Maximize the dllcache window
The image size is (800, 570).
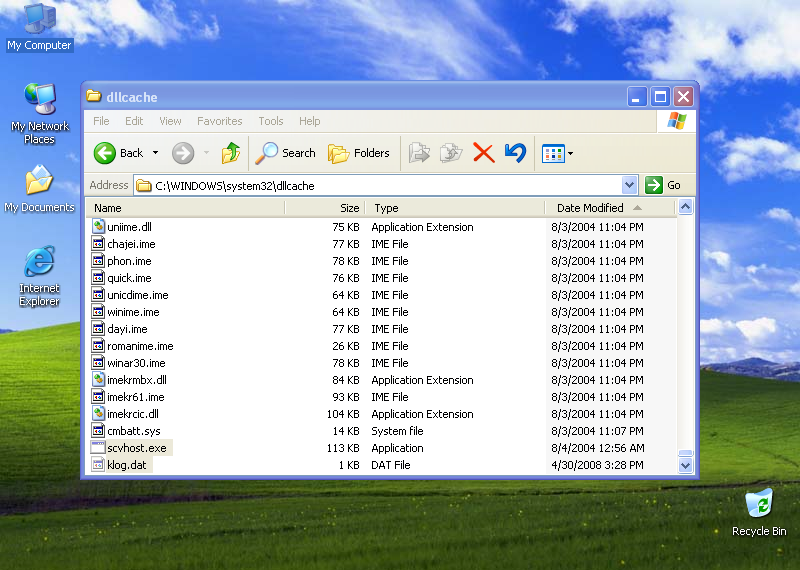coord(660,96)
